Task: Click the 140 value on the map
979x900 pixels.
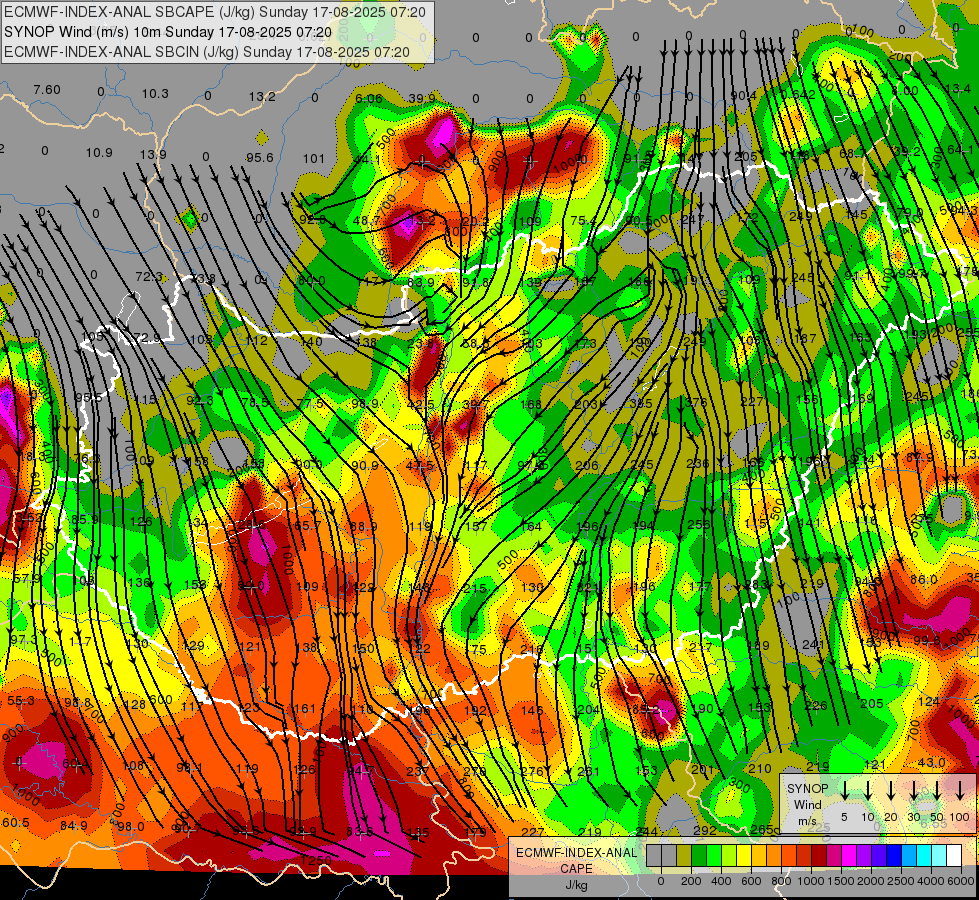Action: 311,342
